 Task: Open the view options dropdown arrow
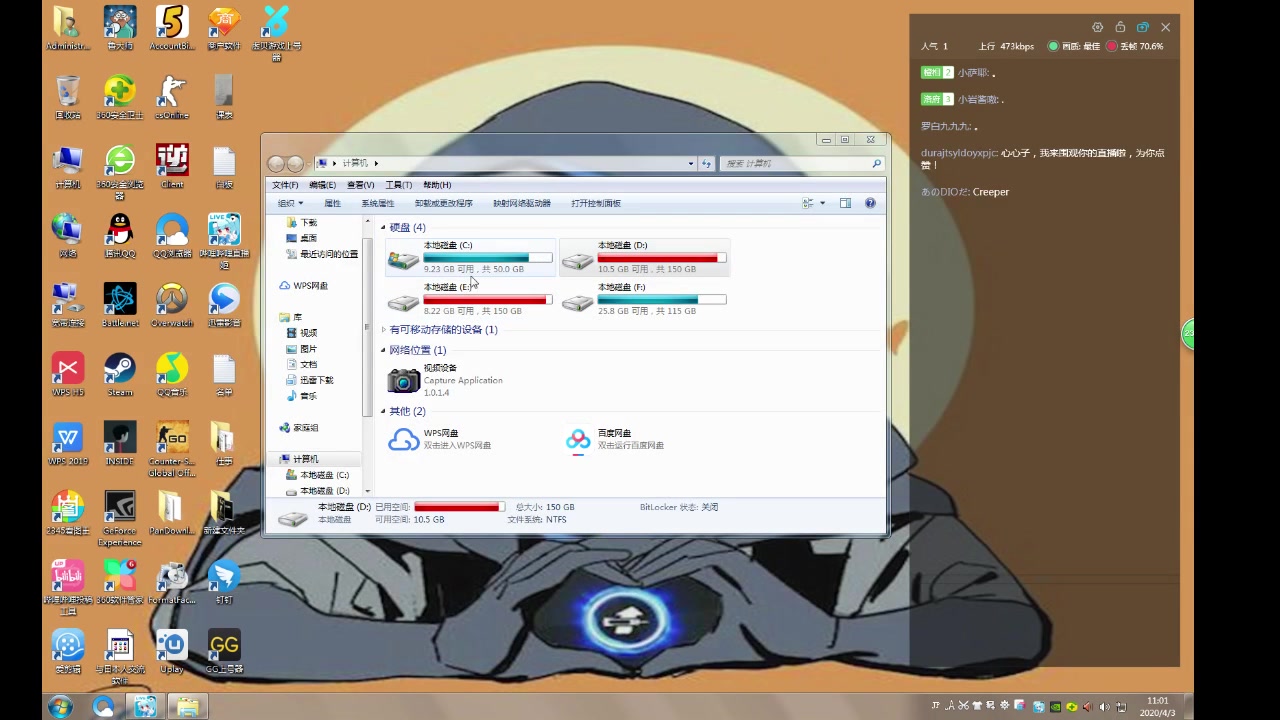(823, 203)
